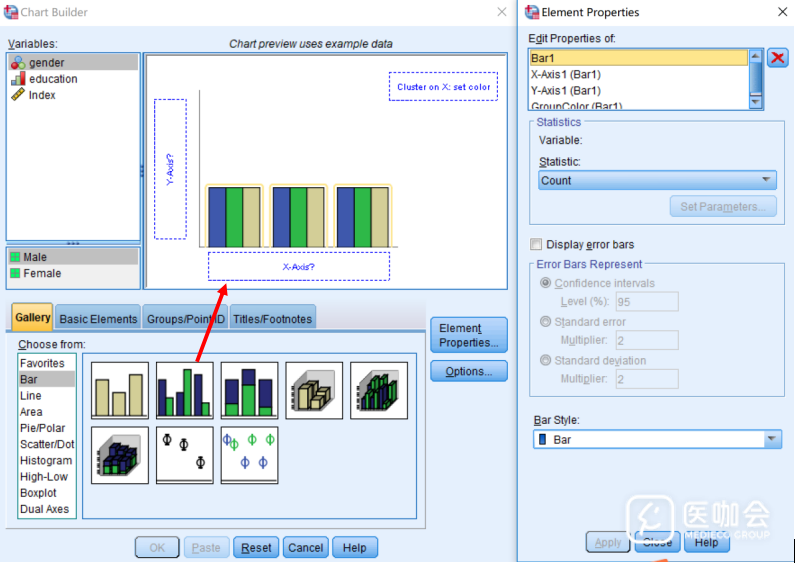Screen dimensions: 795x563
Task: Select the simple bar chart thumbnail
Action: click(119, 390)
